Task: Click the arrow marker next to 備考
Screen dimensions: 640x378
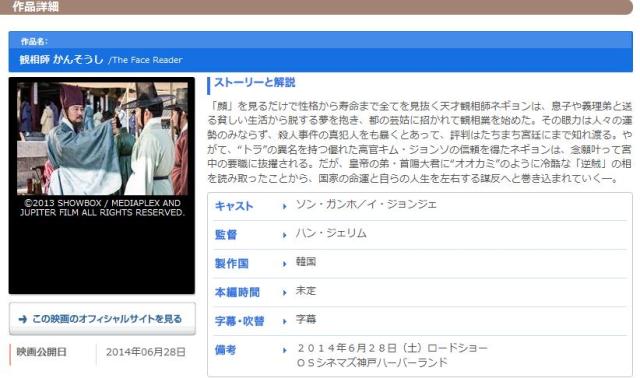Action: click(284, 350)
